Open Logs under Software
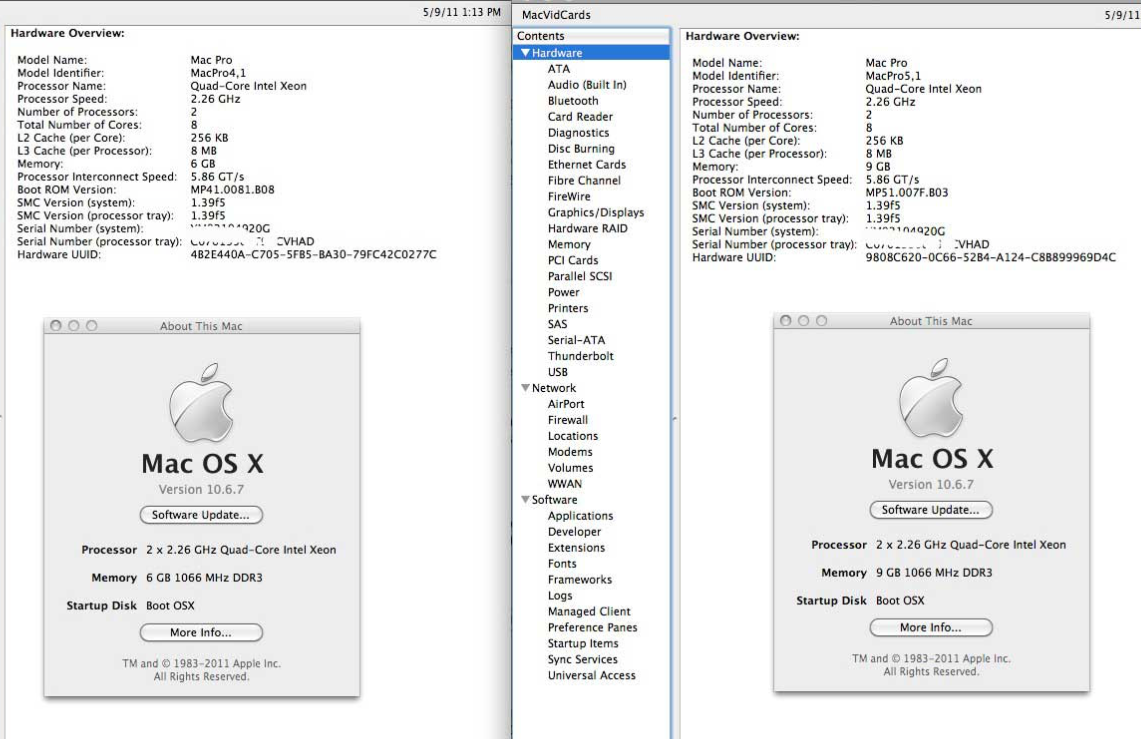The image size is (1141, 739). click(560, 597)
